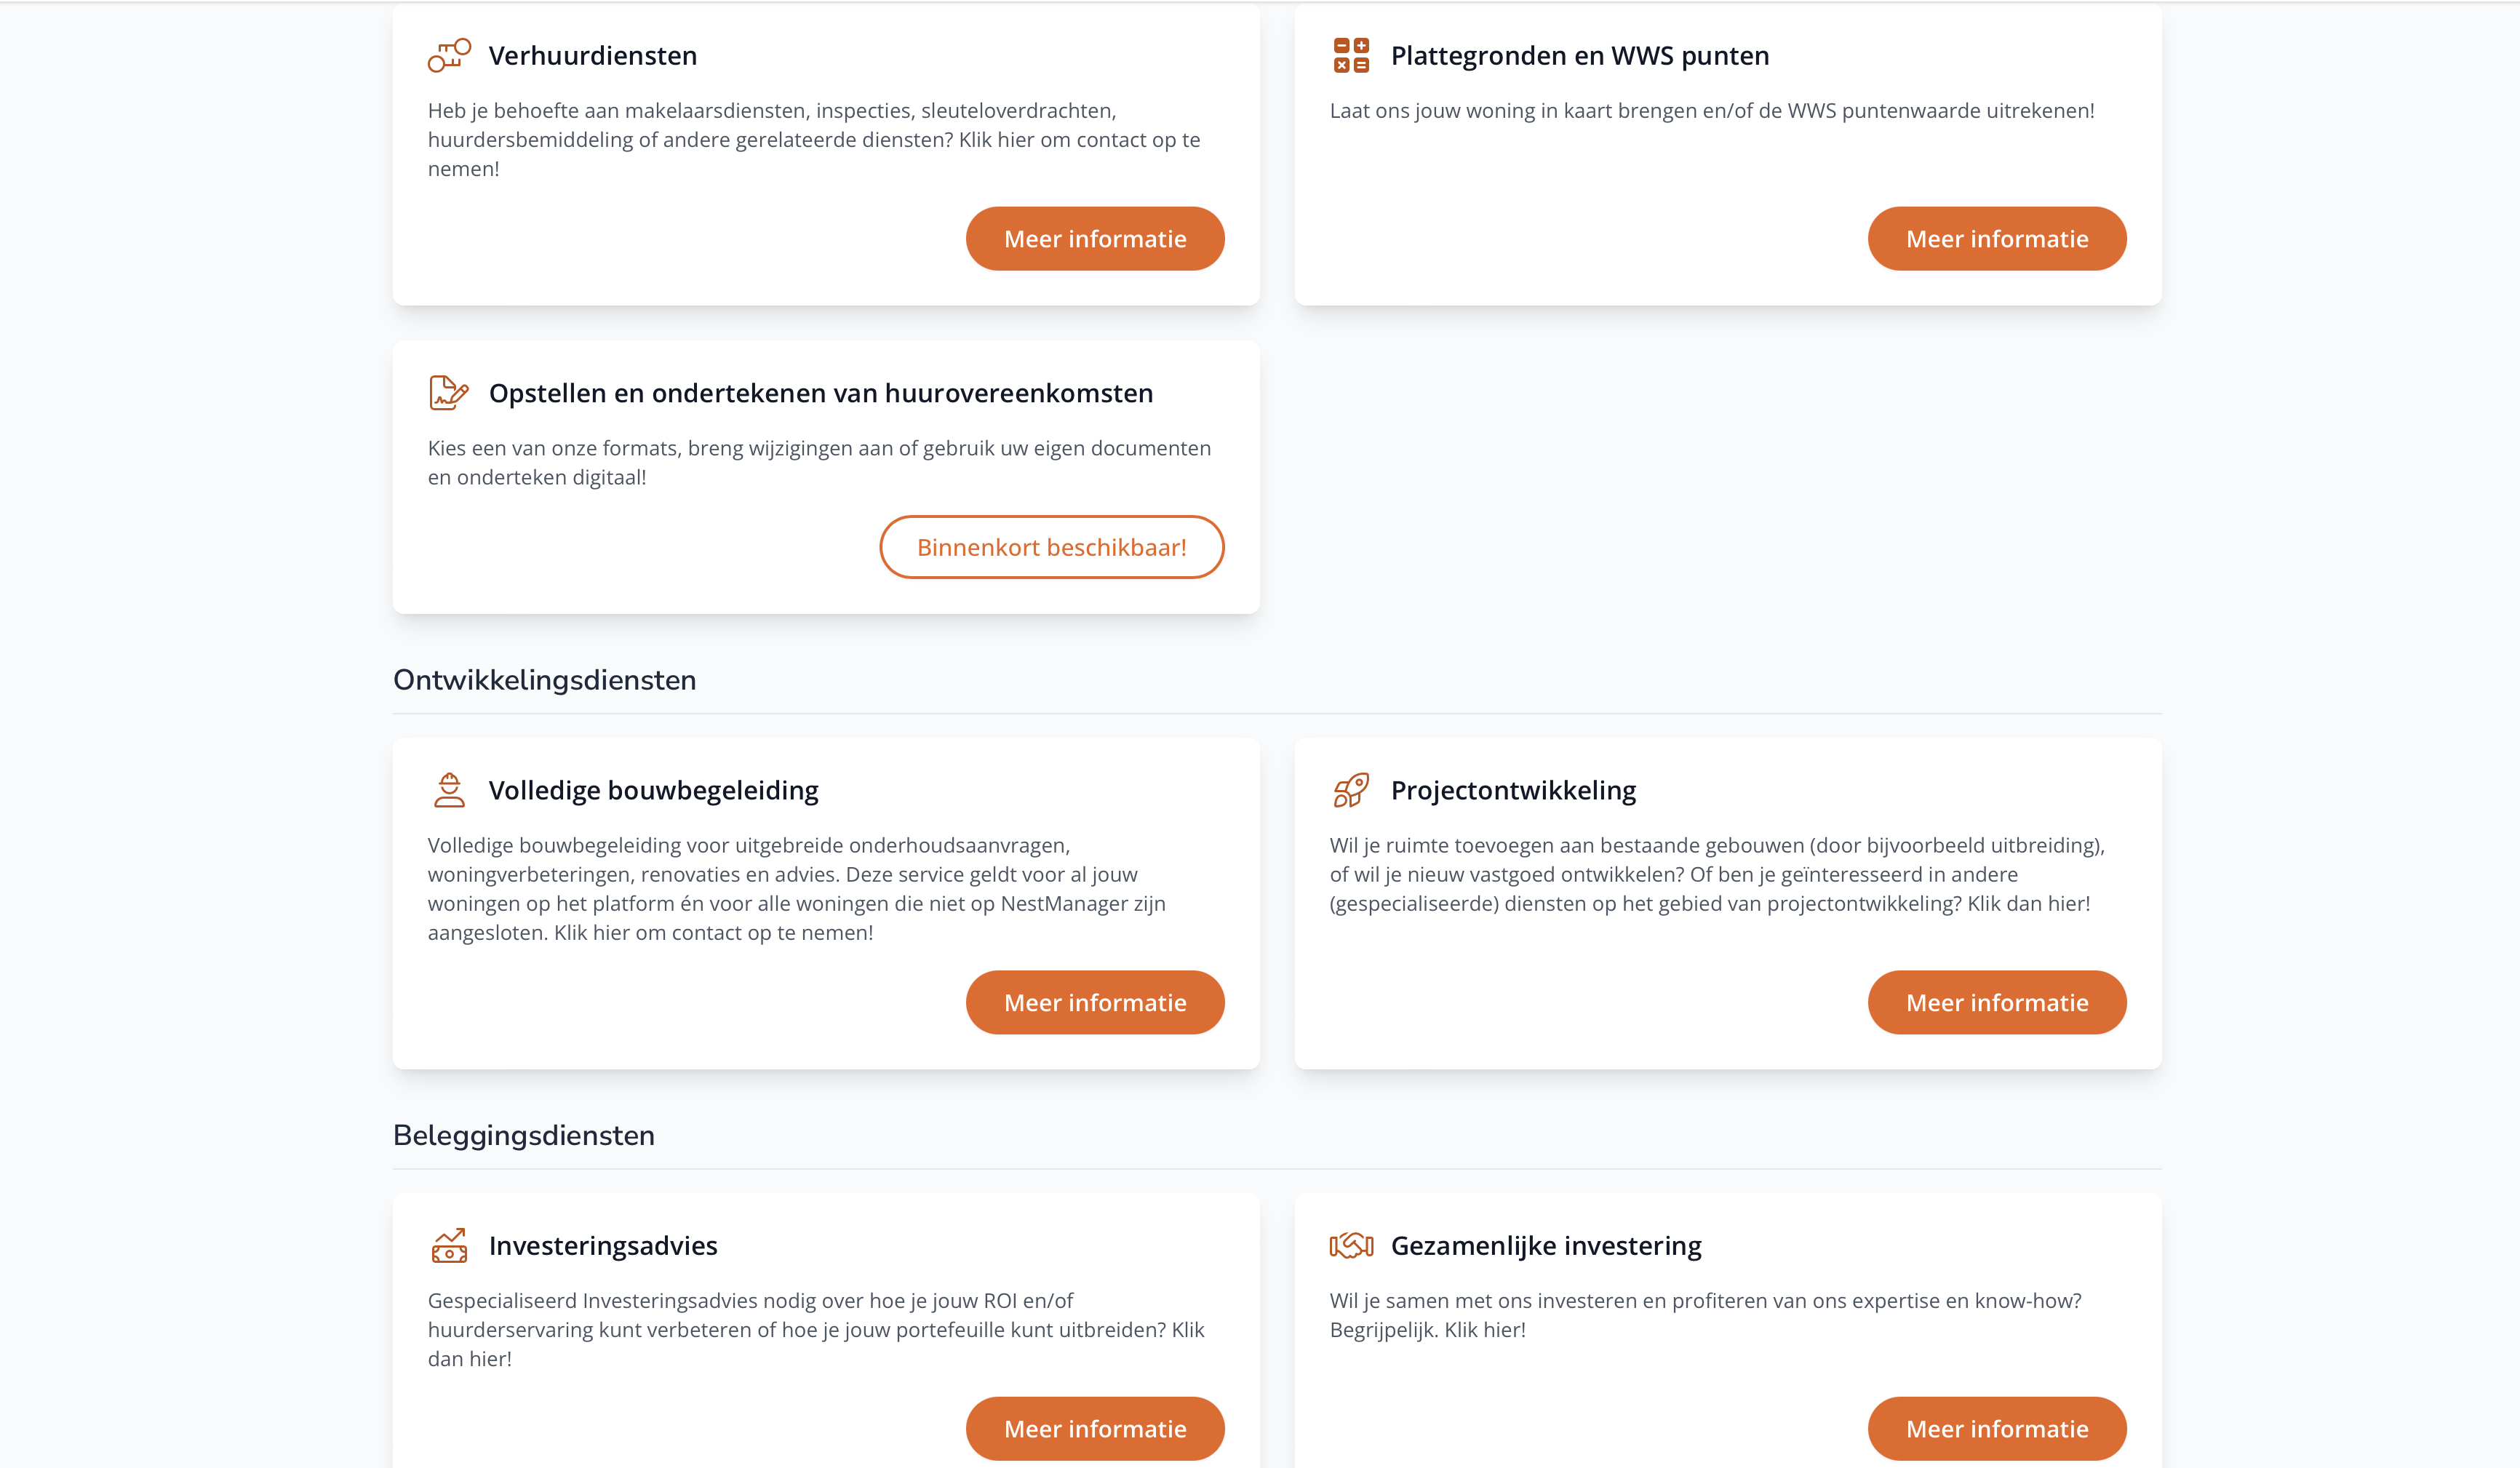
Task: Click the Gezamenlijke investering card title
Action: click(x=1545, y=1246)
